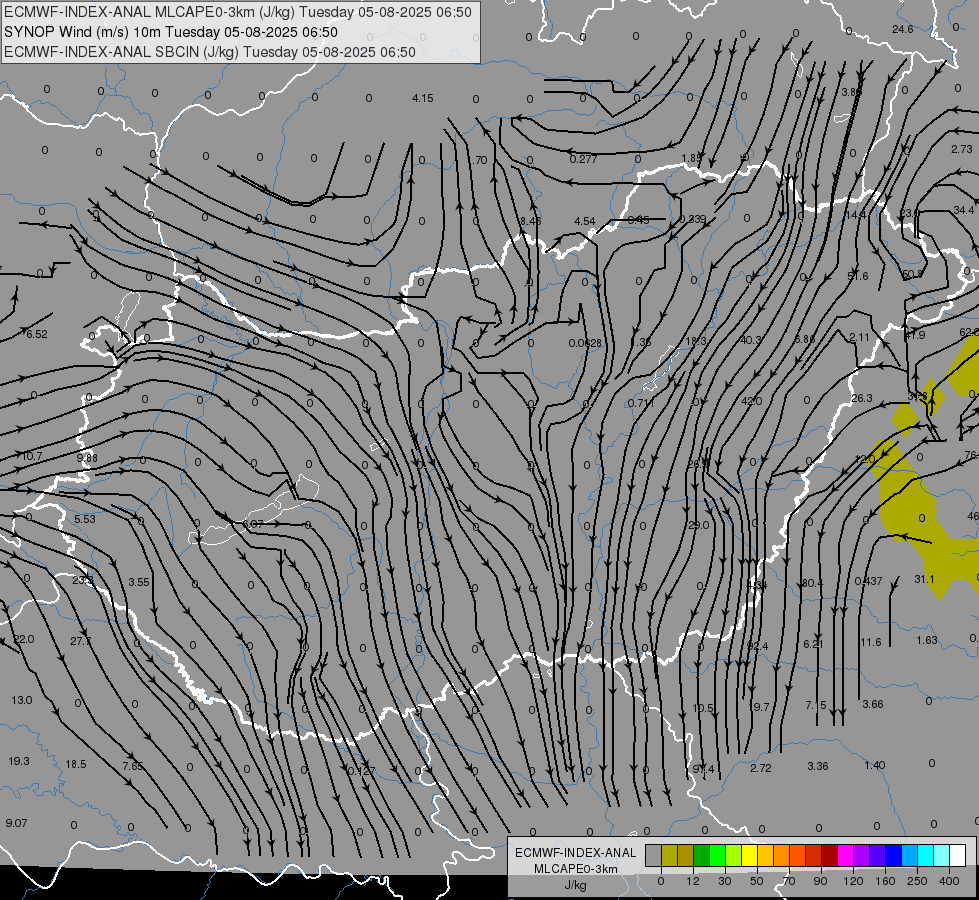This screenshot has width=979, height=900.
Task: Click the grid value 42.0
Action: [x=751, y=401]
